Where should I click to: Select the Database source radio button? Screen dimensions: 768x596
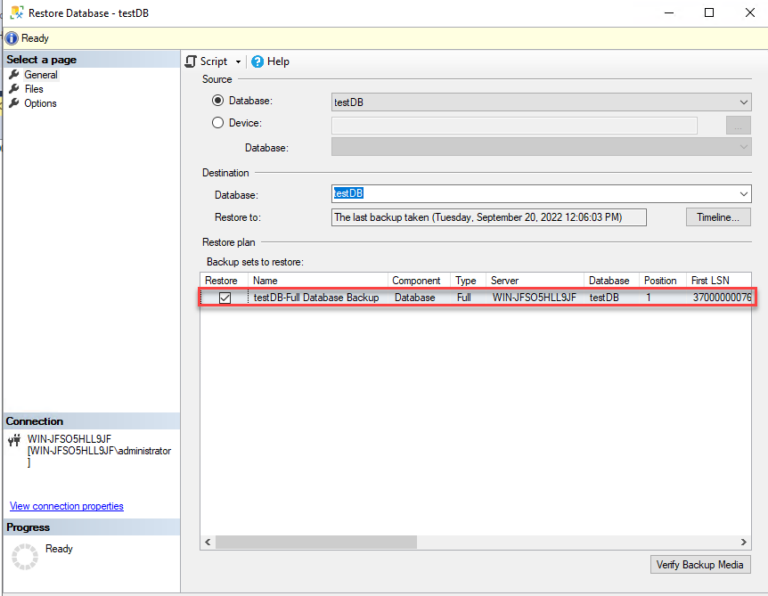point(218,101)
